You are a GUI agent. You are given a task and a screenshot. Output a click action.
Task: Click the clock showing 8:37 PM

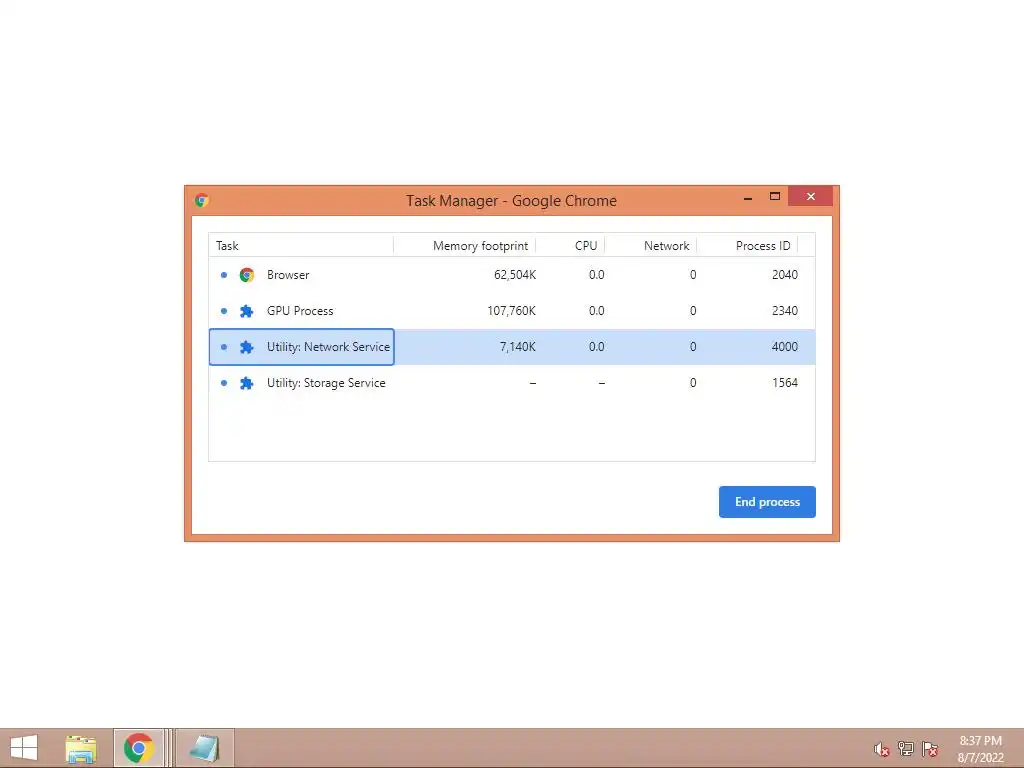(x=980, y=741)
